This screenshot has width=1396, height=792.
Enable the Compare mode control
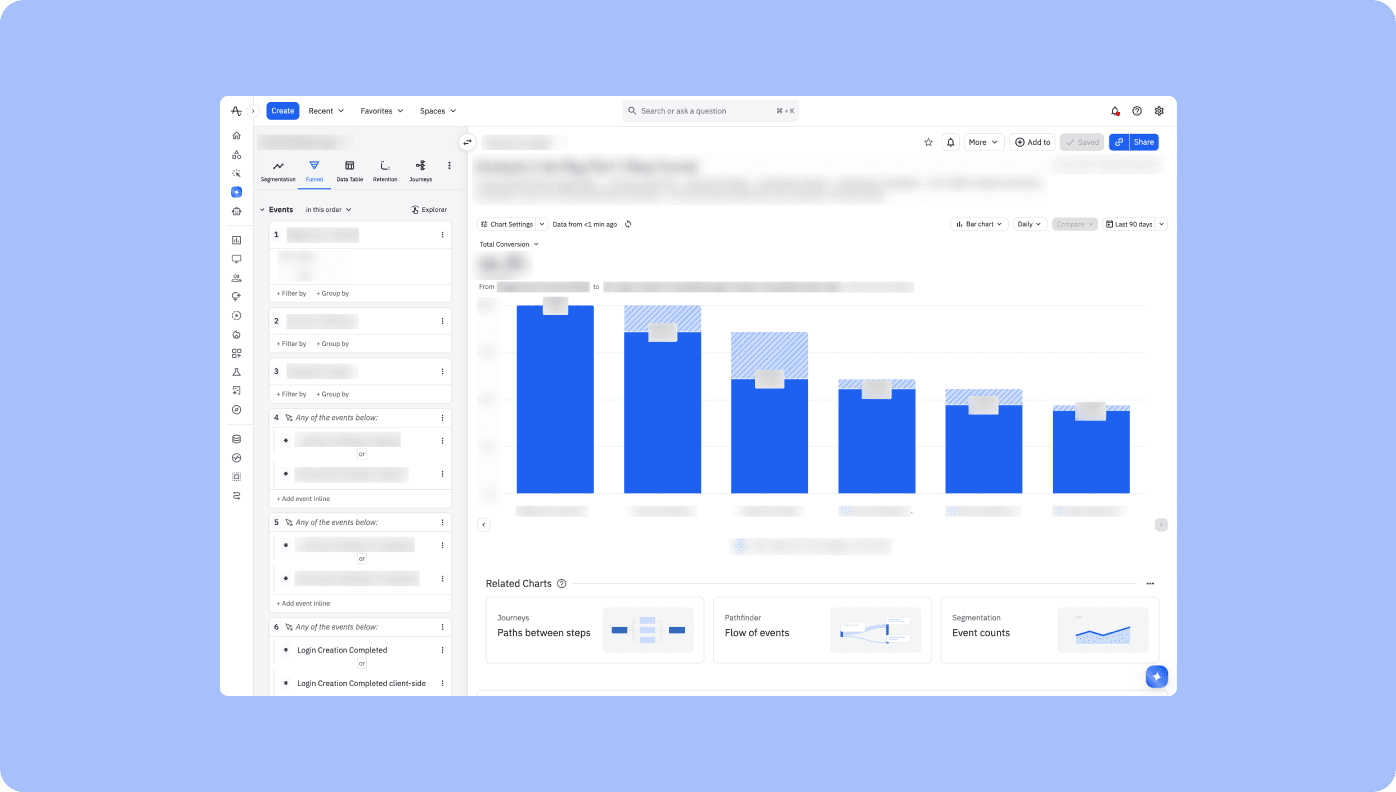click(x=1074, y=222)
